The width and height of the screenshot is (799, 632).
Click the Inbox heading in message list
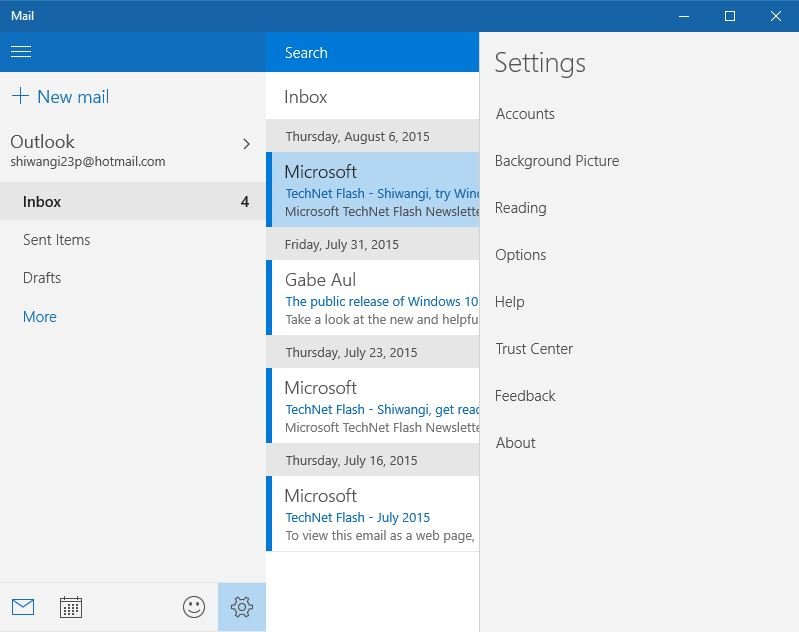click(x=306, y=97)
